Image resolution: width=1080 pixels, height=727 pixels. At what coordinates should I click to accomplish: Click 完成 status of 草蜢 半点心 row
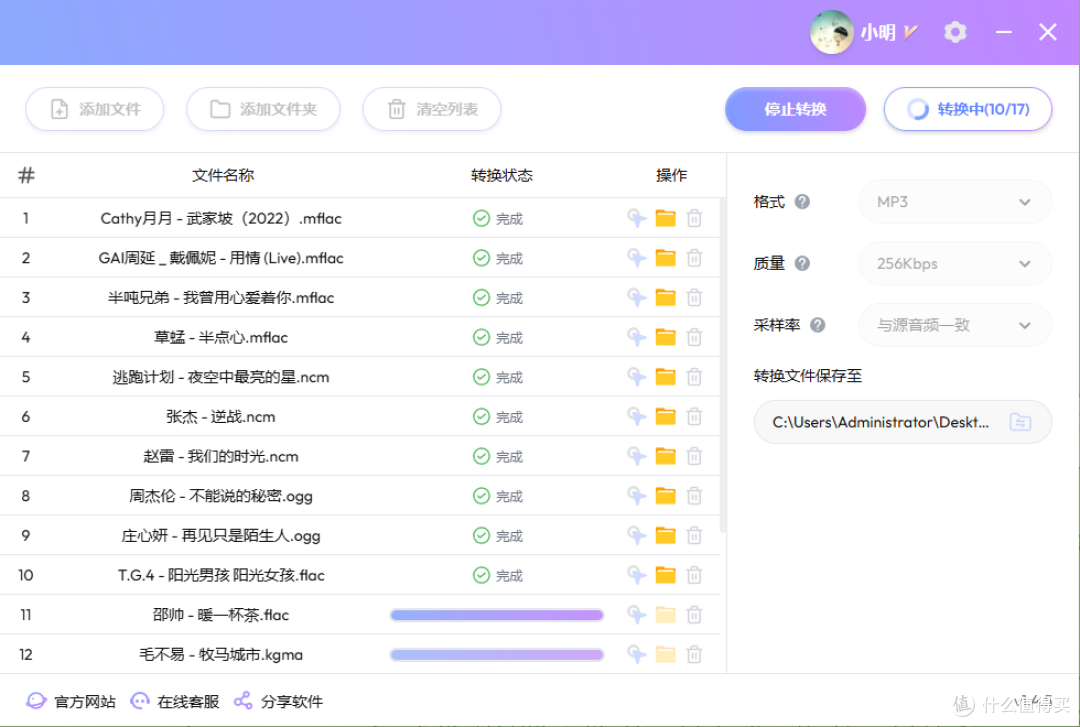(498, 338)
